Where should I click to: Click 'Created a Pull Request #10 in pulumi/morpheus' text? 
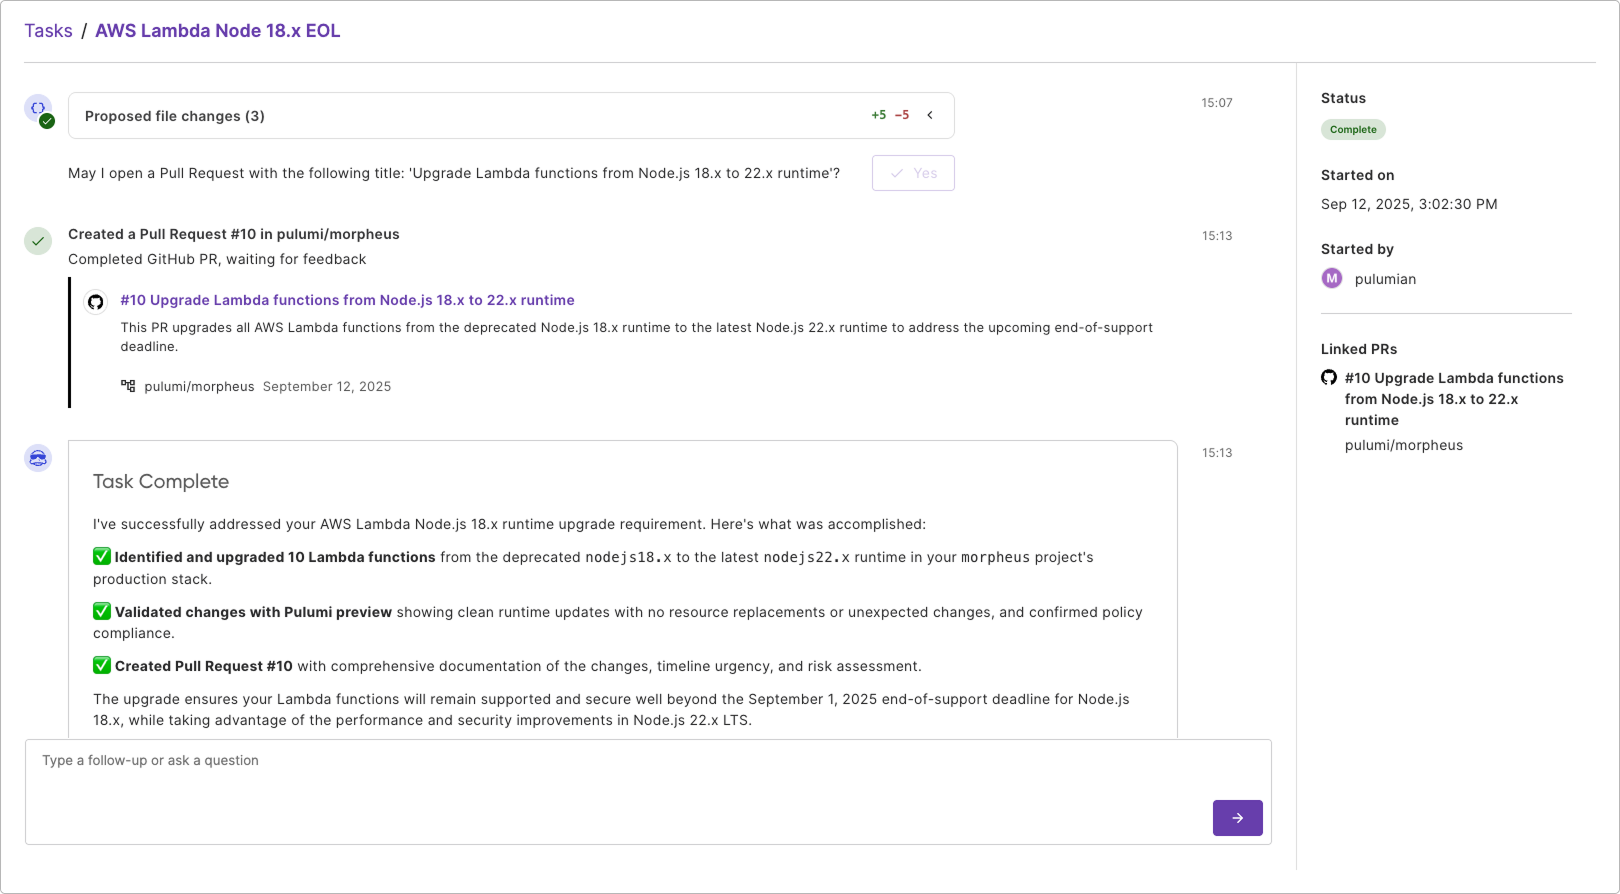[x=234, y=234]
